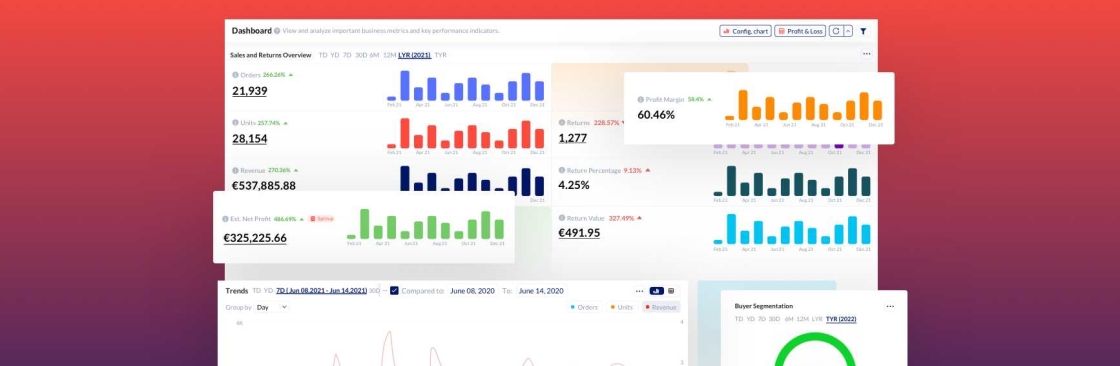Open the Returns value 1,277
The width and height of the screenshot is (1120, 366).
[x=572, y=138]
